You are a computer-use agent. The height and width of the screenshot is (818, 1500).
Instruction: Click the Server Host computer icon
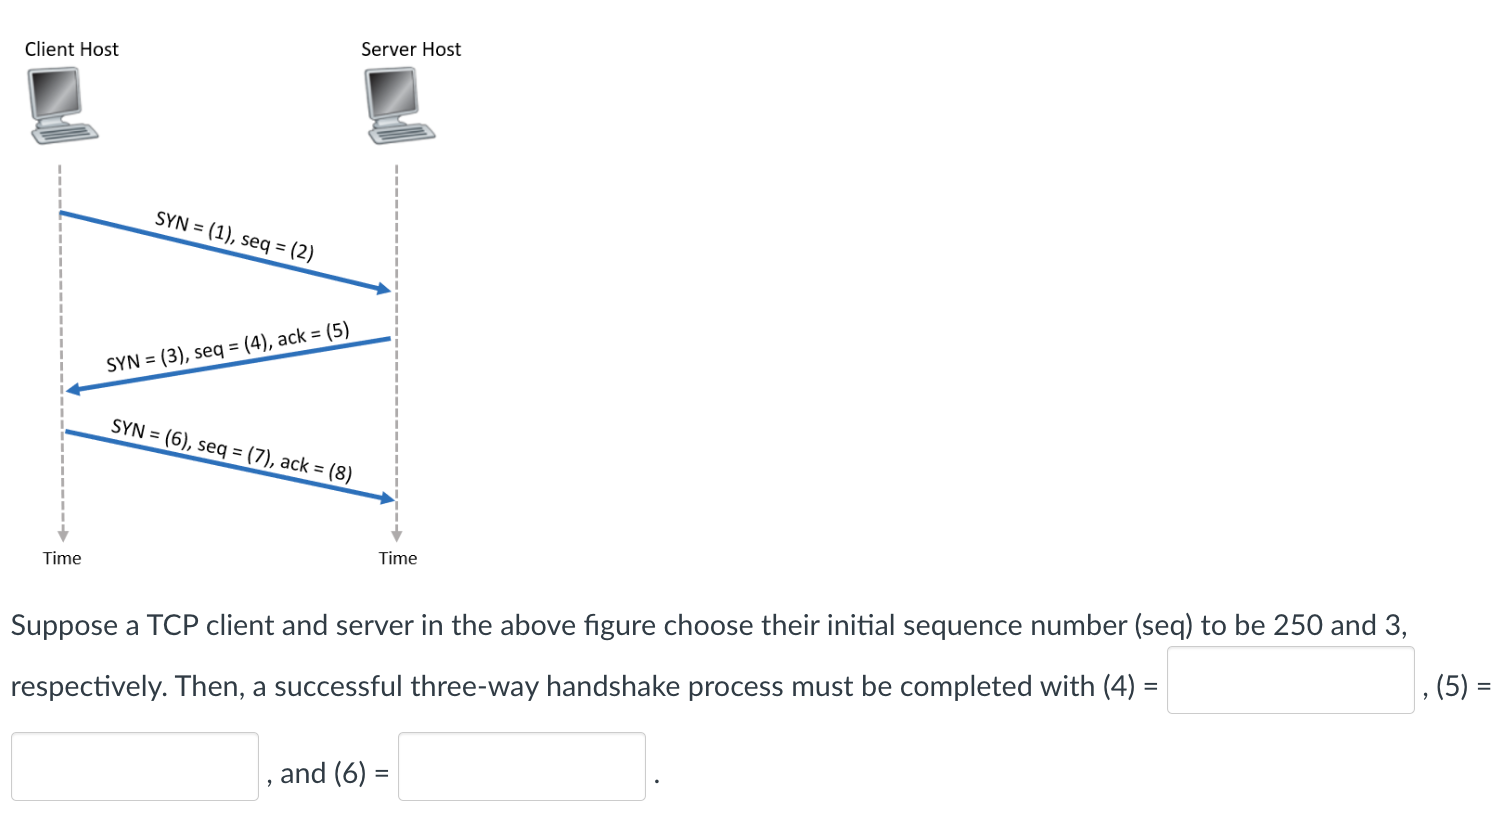398,103
